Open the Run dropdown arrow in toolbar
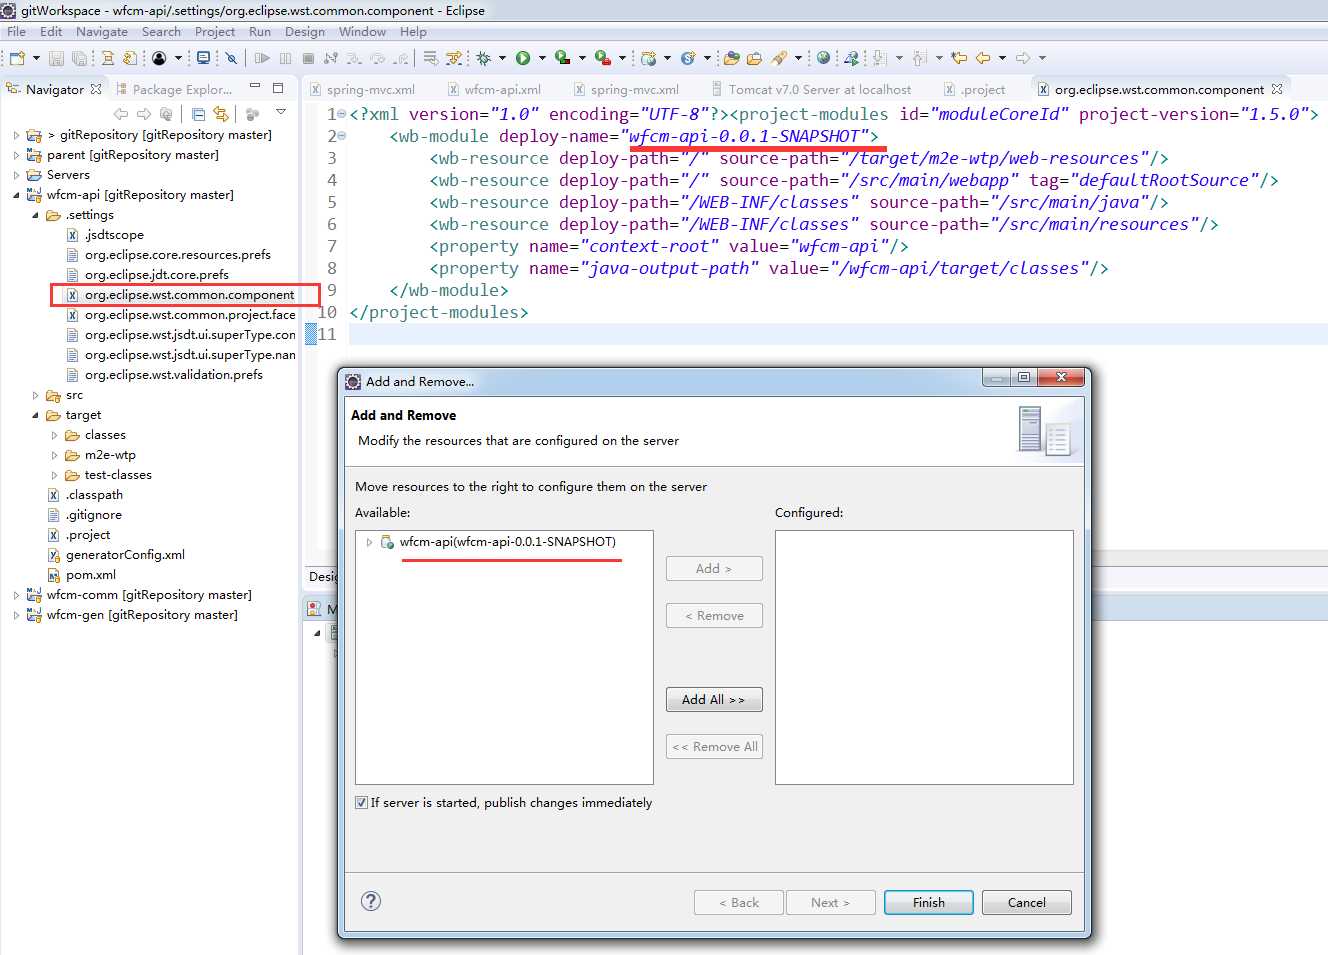Screen dimensions: 1328x955 542,58
